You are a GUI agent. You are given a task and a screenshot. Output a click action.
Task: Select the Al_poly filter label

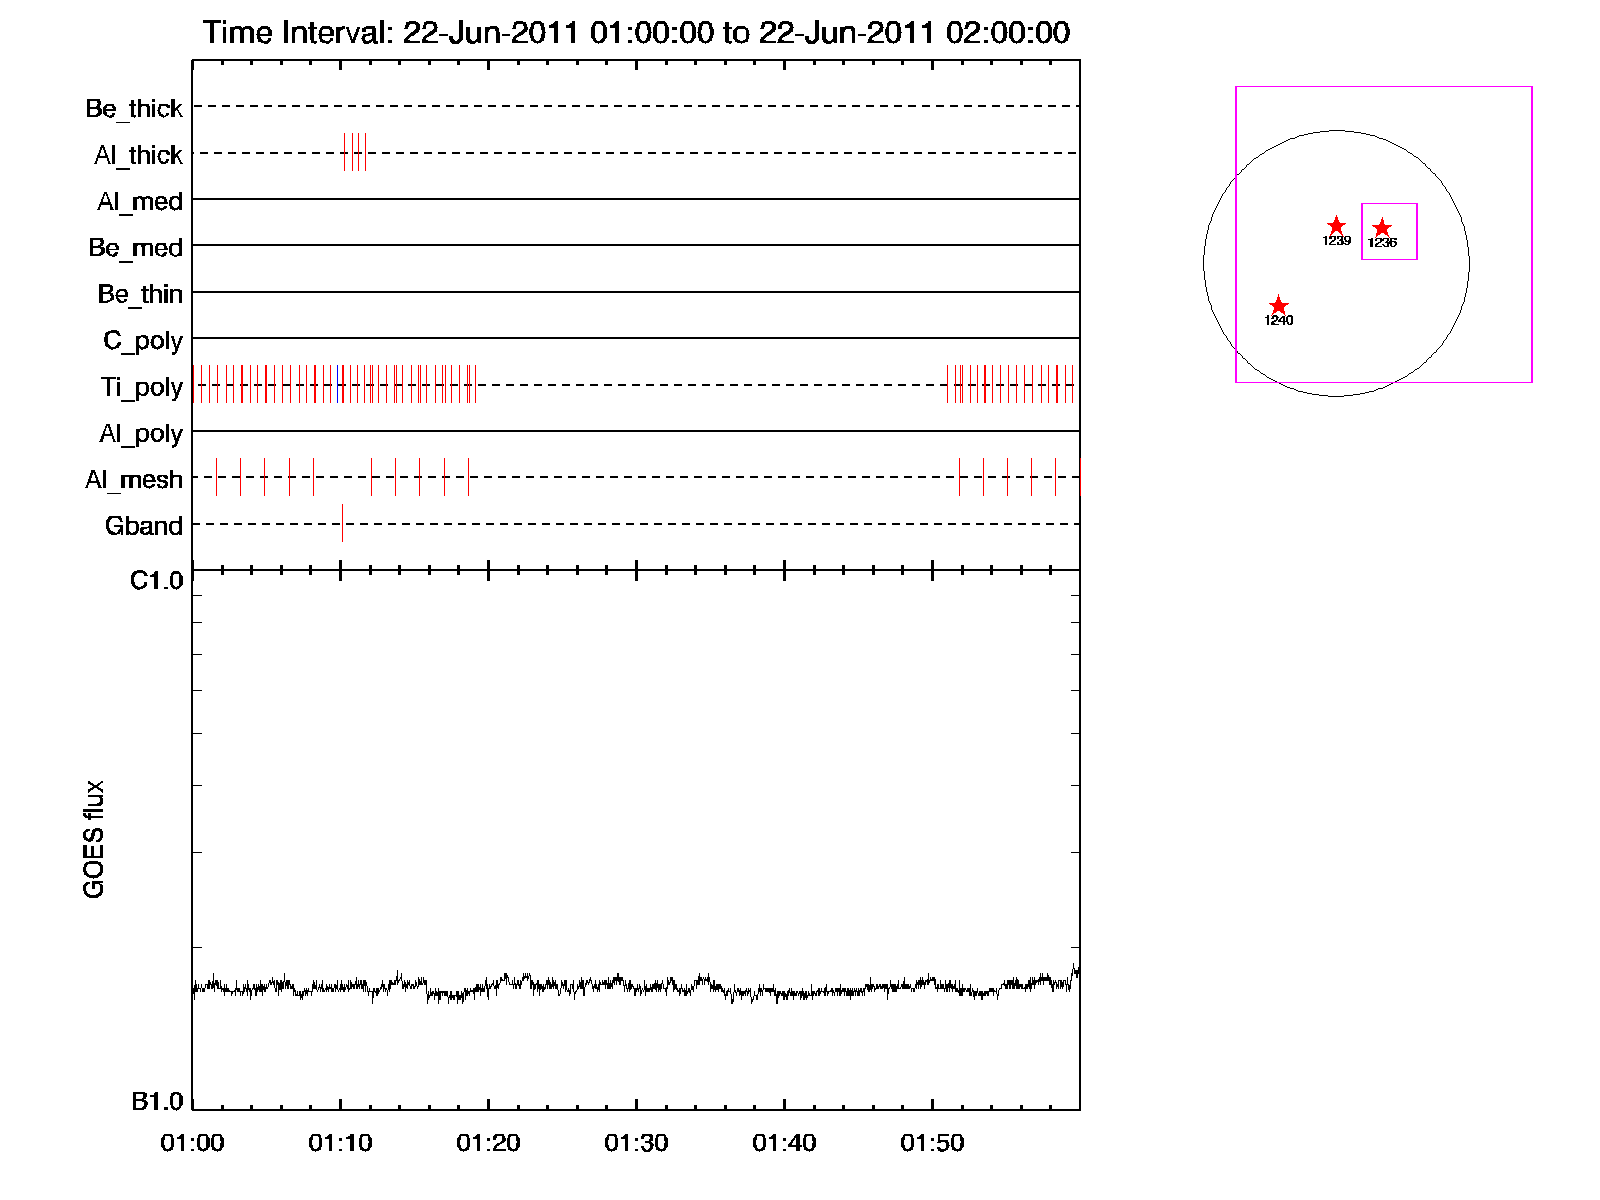(140, 434)
